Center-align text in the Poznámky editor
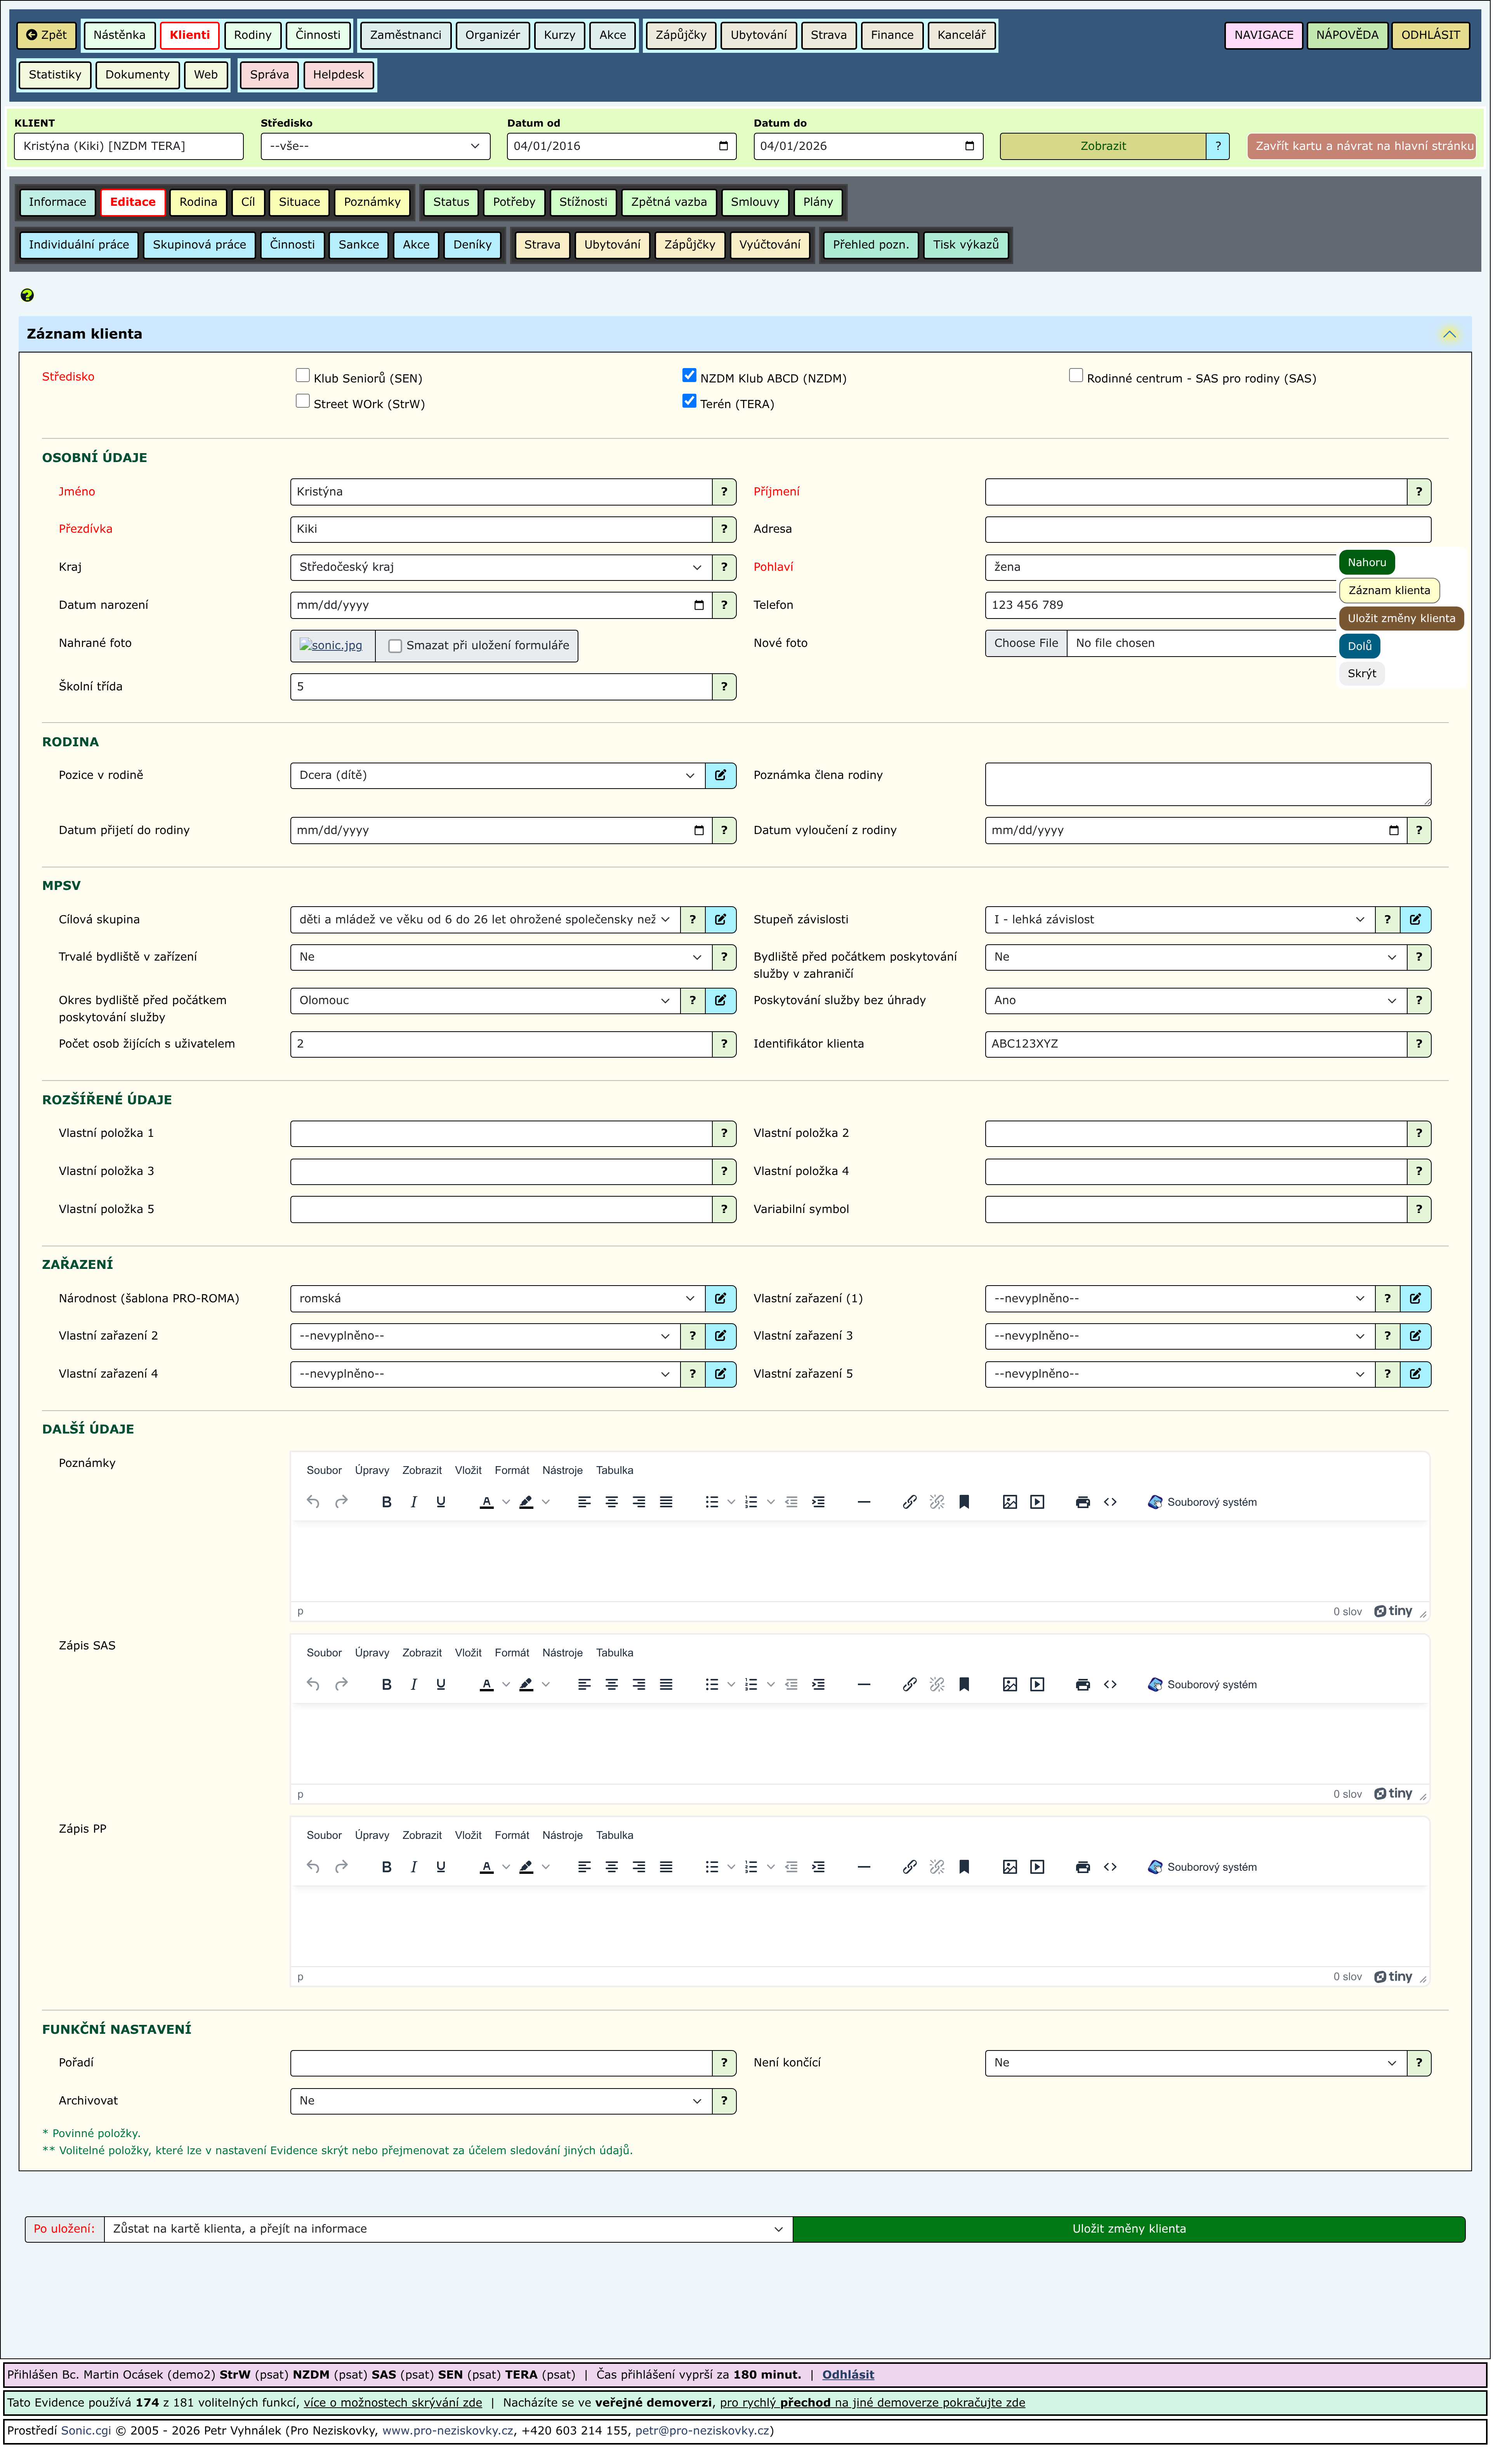Viewport: 1493px width, 2464px height. (x=612, y=1502)
